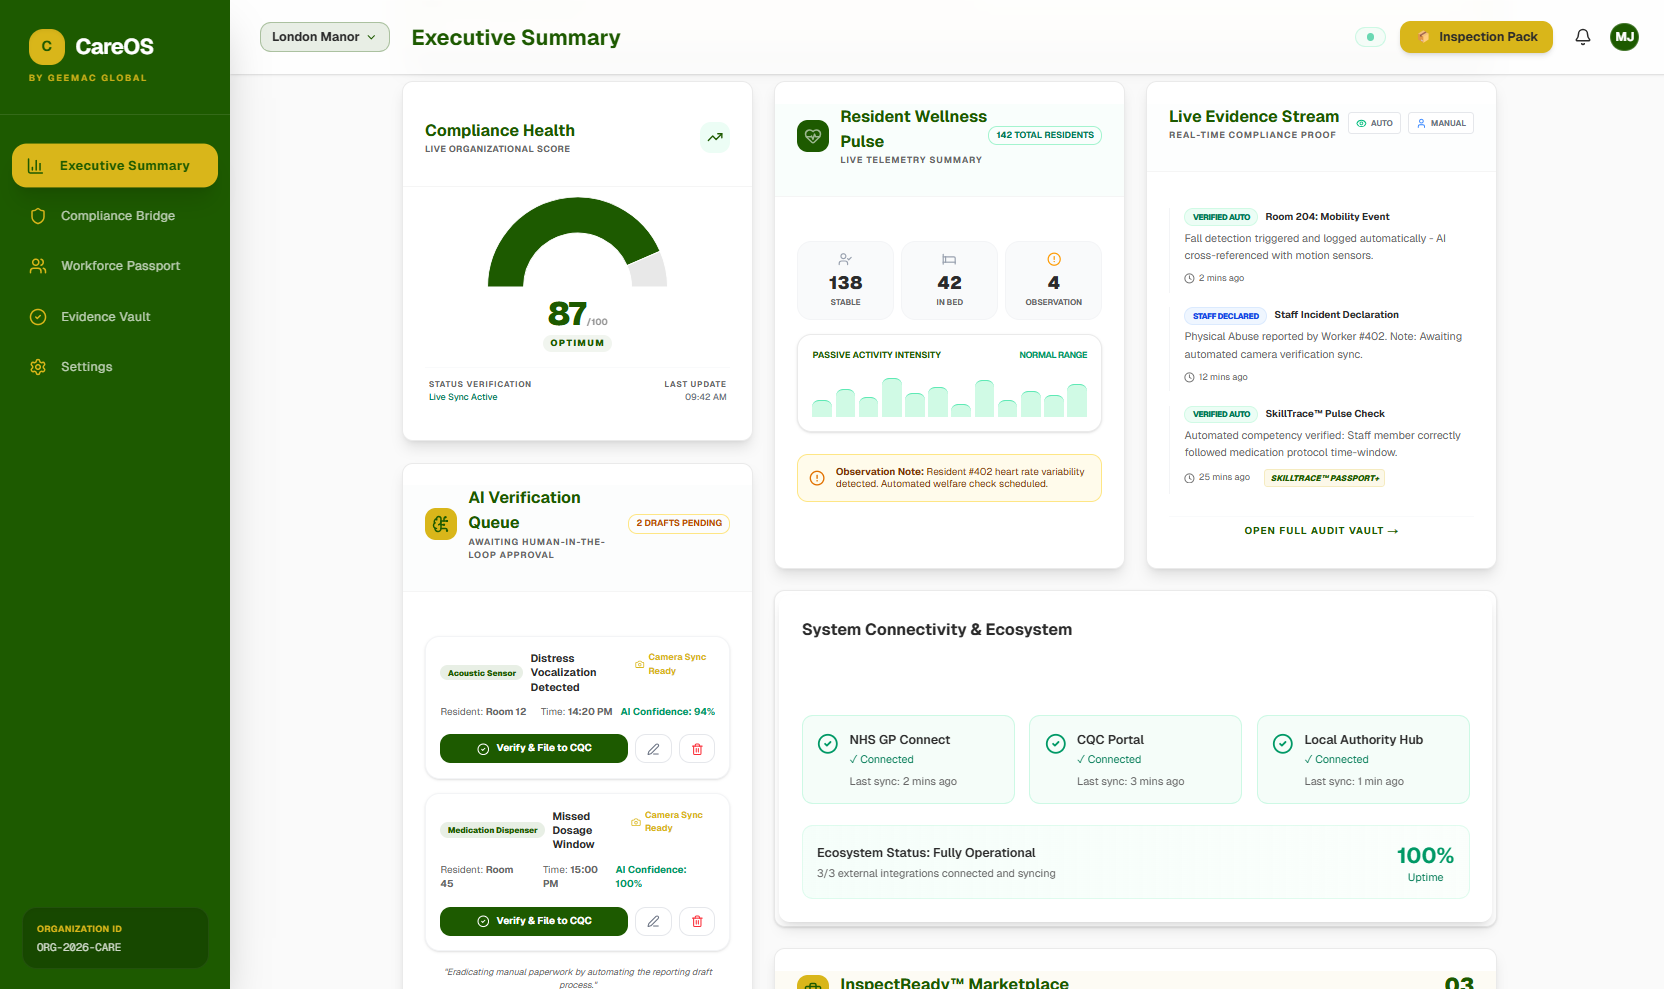Click the compliance score gauge arc
Viewport: 1664px width, 989px height.
pos(577,242)
